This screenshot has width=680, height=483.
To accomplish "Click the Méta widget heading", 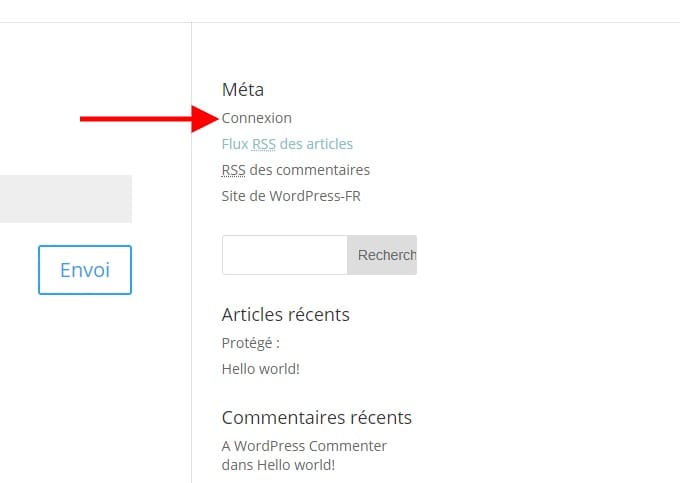I will pos(243,90).
